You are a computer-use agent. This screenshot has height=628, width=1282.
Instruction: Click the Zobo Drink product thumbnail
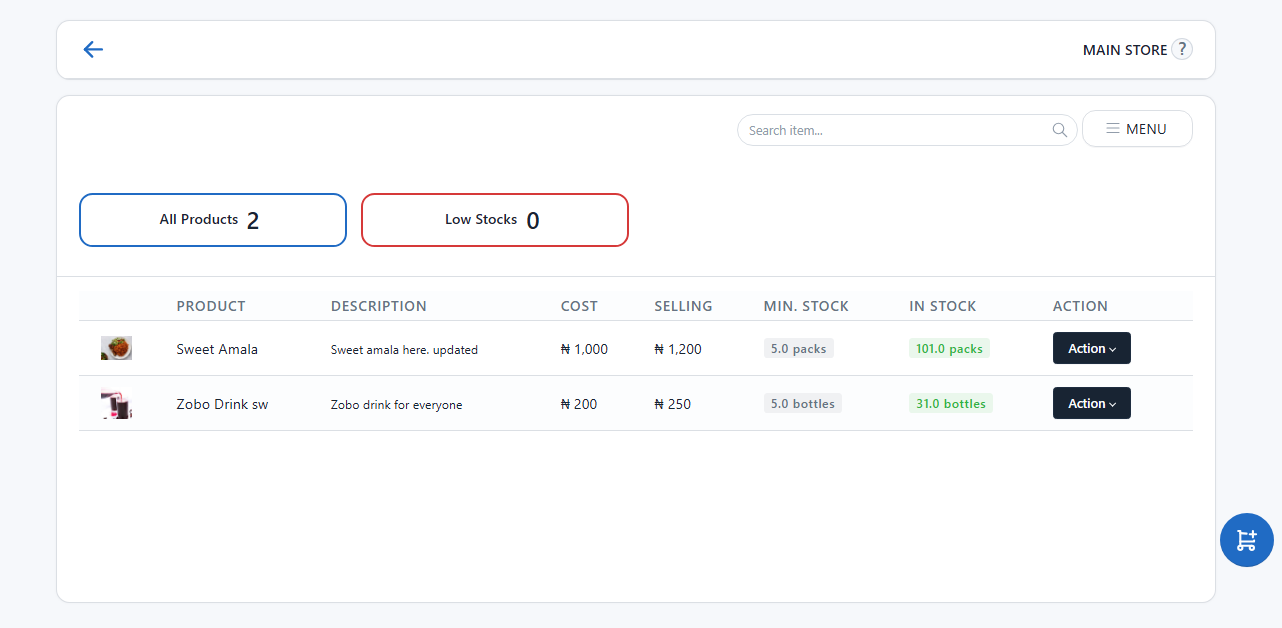116,404
